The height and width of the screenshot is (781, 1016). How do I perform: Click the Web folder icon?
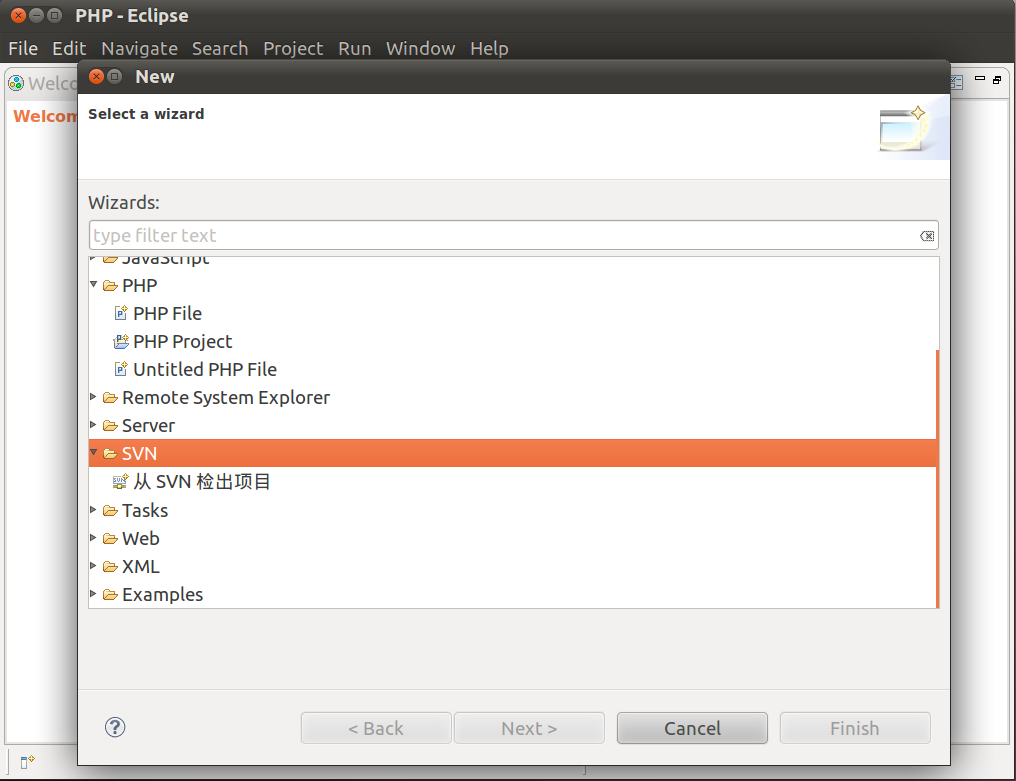pyautogui.click(x=110, y=539)
